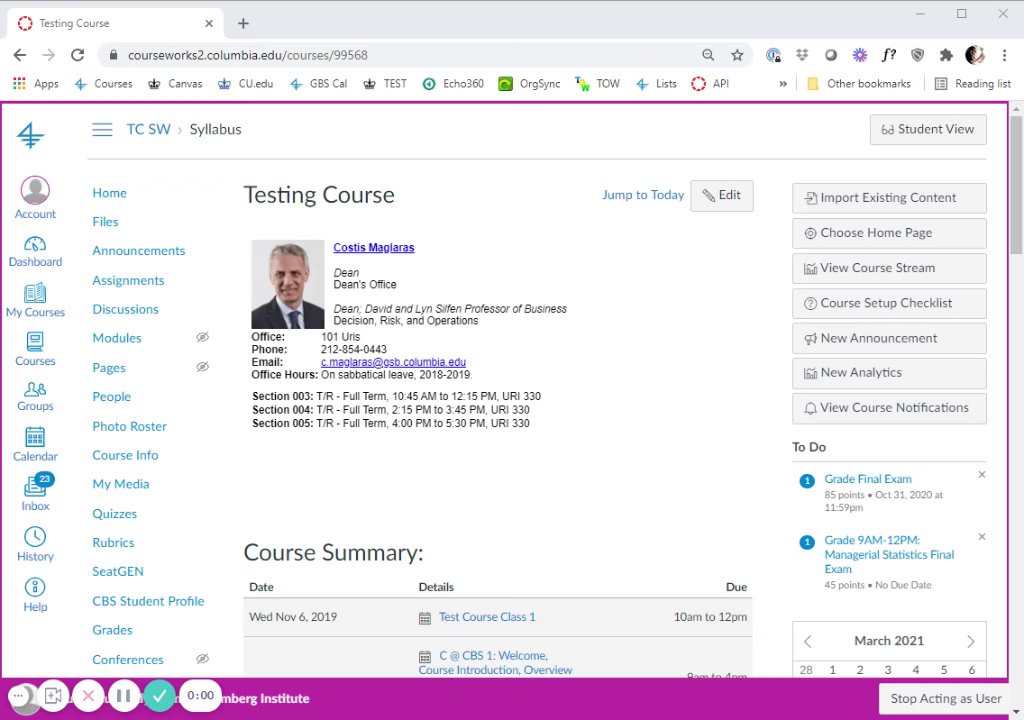Image resolution: width=1024 pixels, height=720 pixels.
Task: Open CBS Student Profile in course menu
Action: (148, 601)
